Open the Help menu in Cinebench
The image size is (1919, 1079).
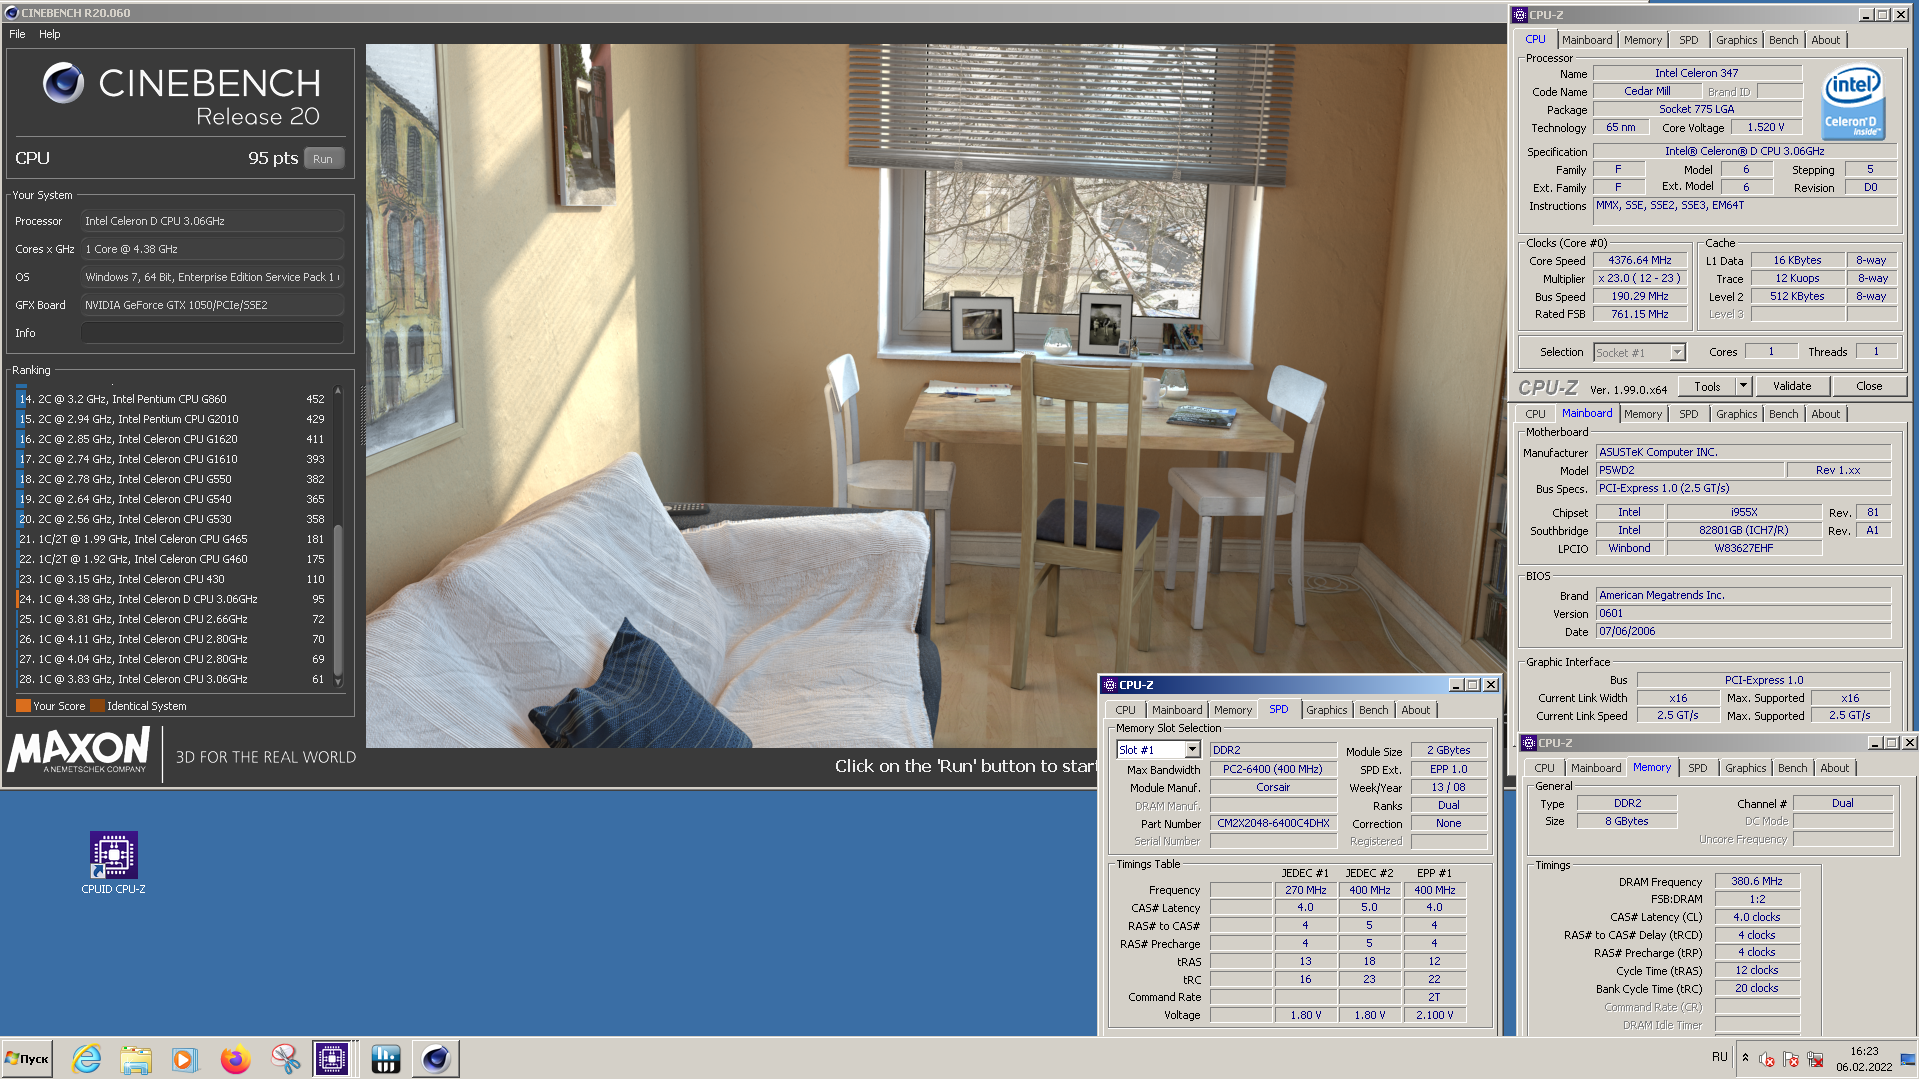pos(50,34)
